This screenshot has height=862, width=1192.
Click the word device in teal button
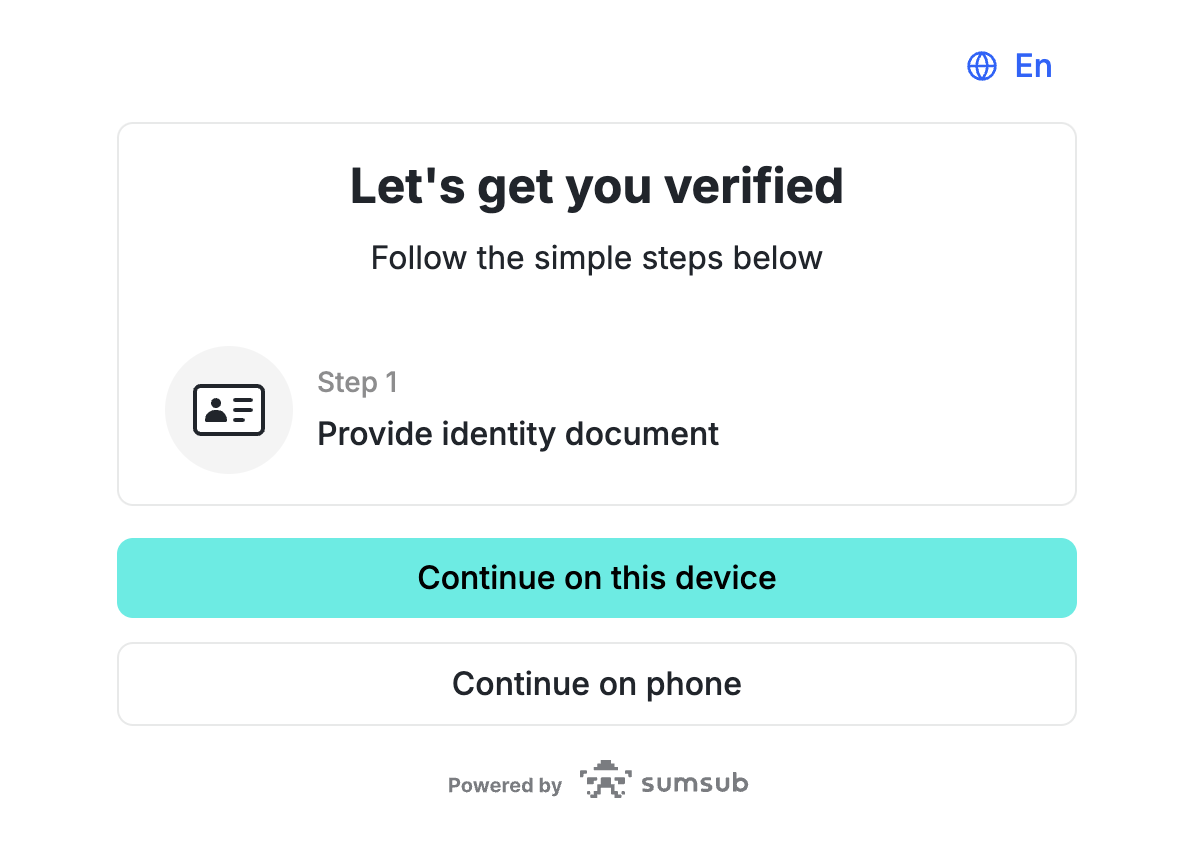(x=726, y=578)
